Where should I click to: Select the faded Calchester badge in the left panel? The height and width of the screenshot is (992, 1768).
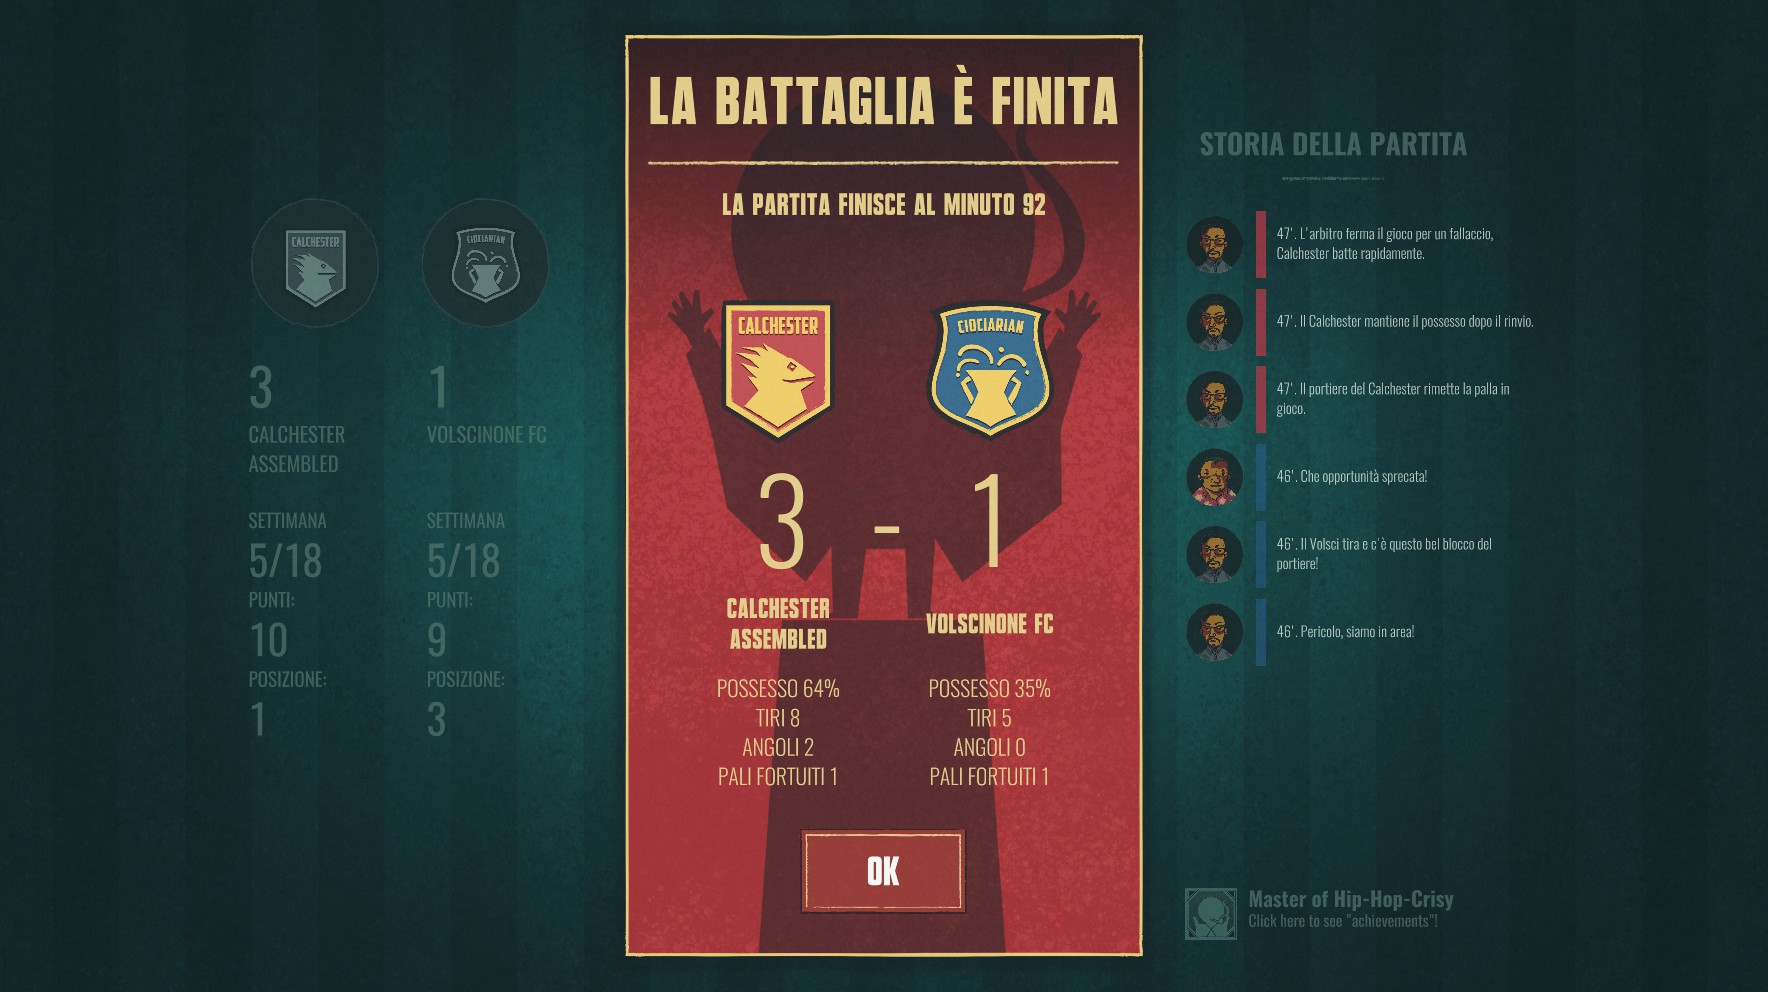[x=315, y=264]
